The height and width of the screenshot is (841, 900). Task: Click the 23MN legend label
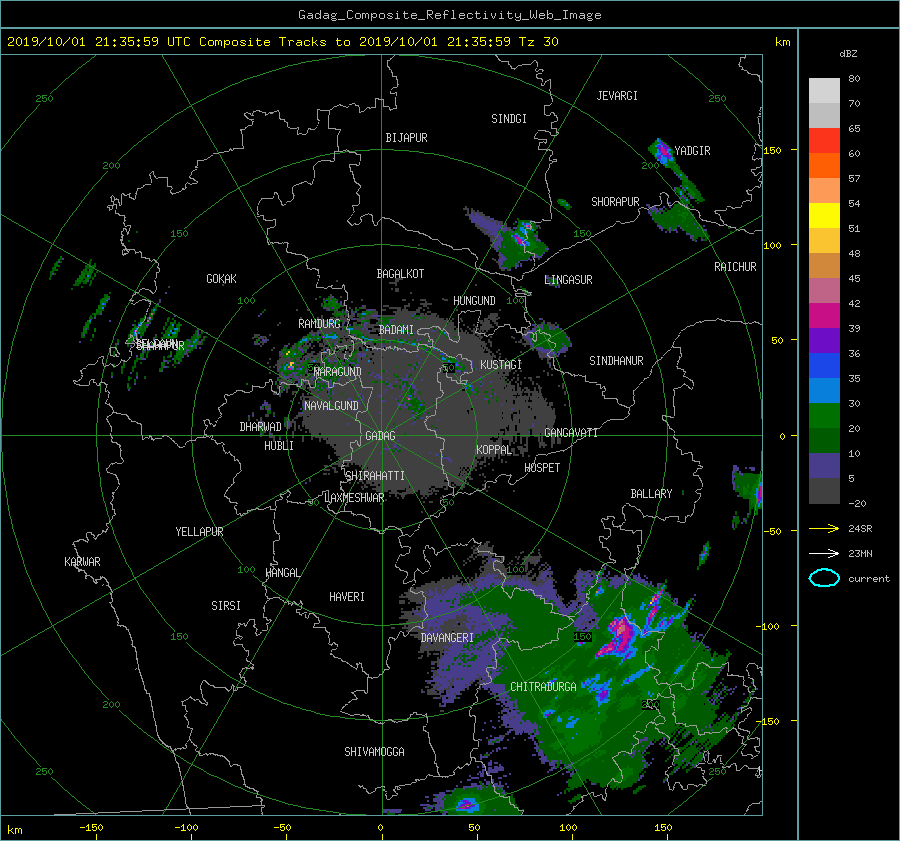pos(860,553)
